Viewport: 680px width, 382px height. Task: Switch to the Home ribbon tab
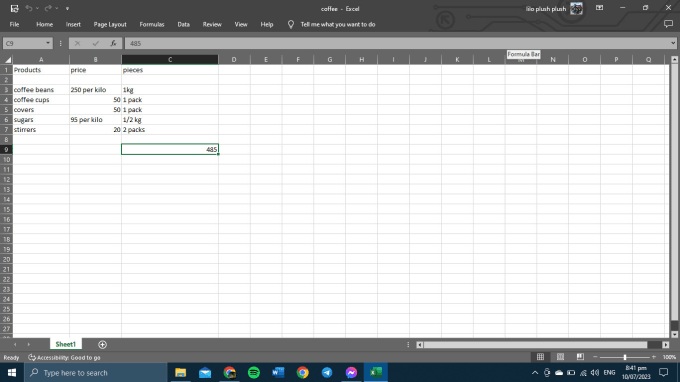44,24
